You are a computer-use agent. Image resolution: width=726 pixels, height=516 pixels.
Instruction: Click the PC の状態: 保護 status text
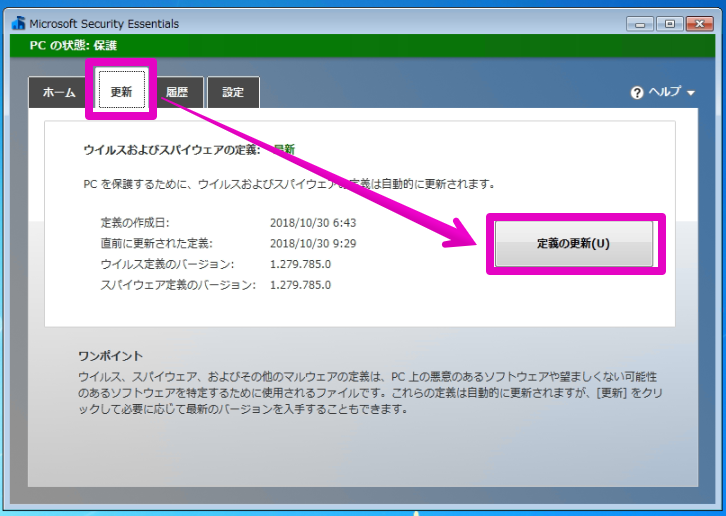[x=73, y=45]
